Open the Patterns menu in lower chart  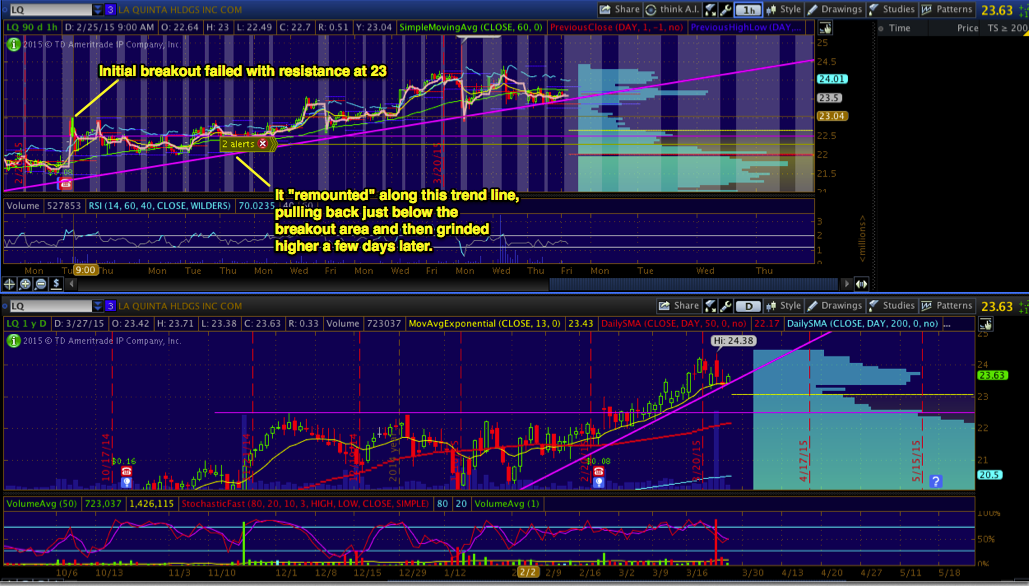[946, 305]
